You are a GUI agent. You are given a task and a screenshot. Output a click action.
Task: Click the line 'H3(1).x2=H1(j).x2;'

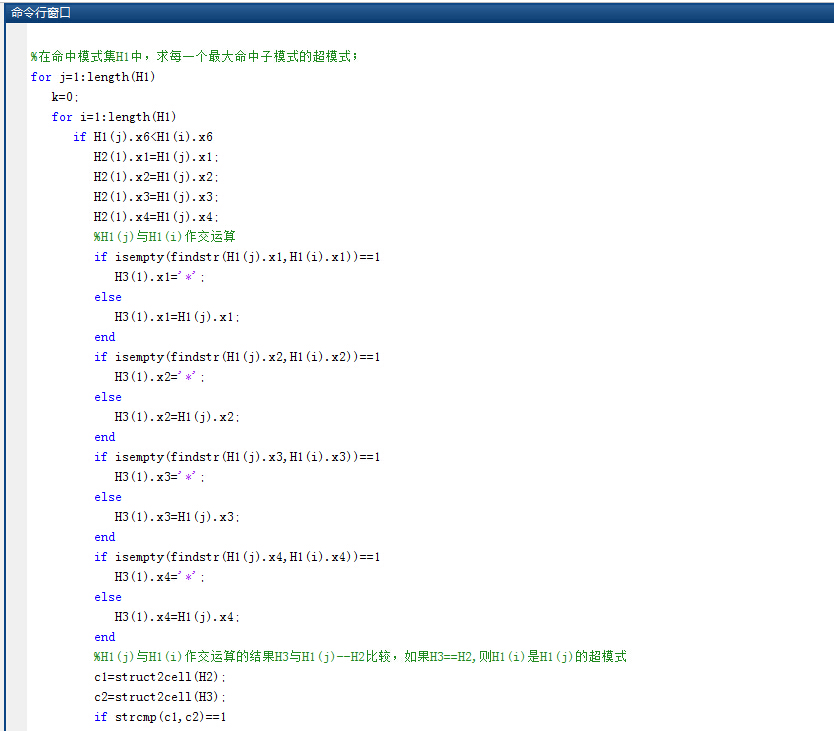click(177, 417)
